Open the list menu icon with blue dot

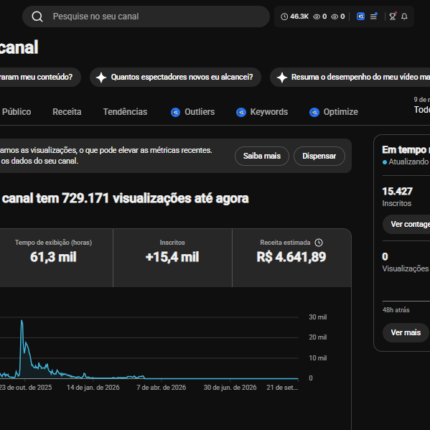[x=374, y=16]
